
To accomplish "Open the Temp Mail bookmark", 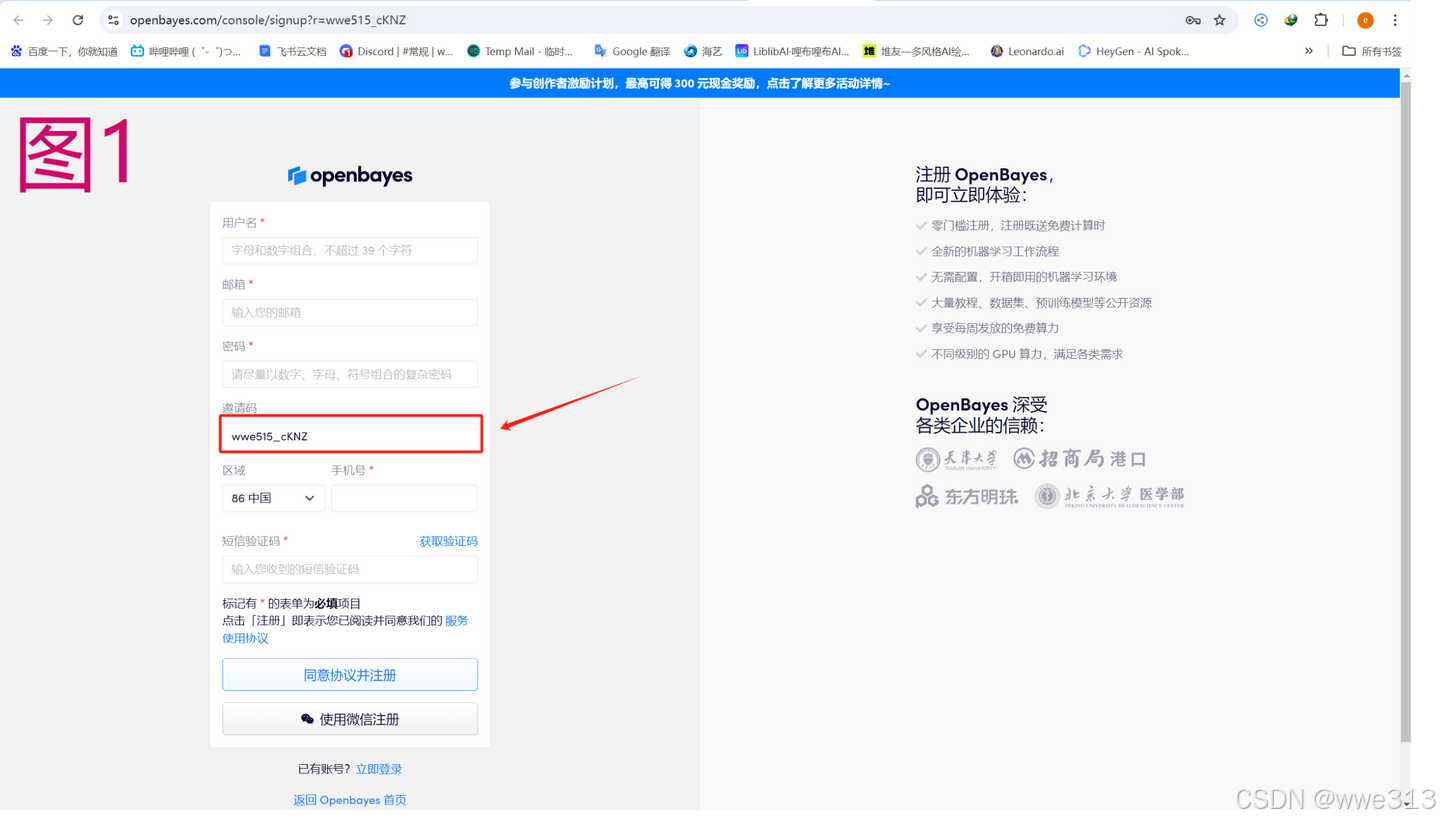I will [523, 51].
